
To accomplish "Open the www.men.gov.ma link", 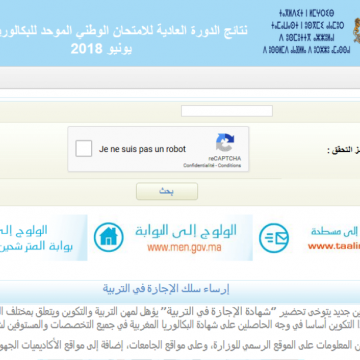I will 184,248.
